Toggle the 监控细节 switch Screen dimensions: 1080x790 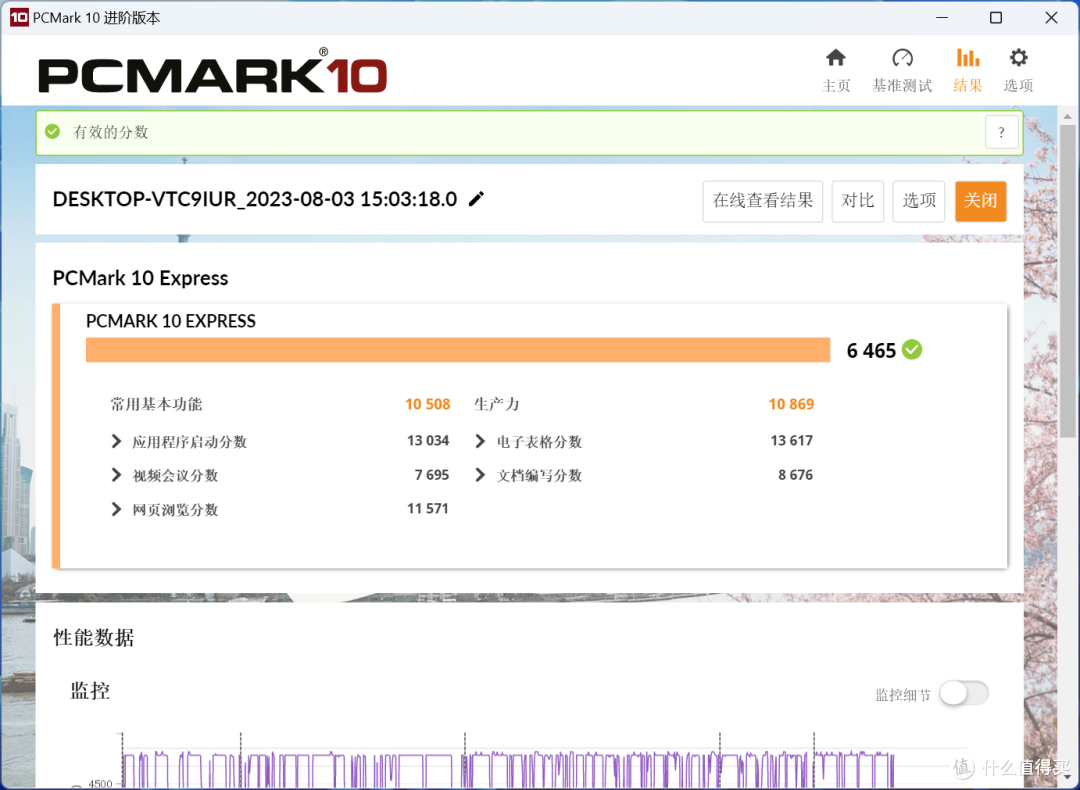tap(964, 693)
